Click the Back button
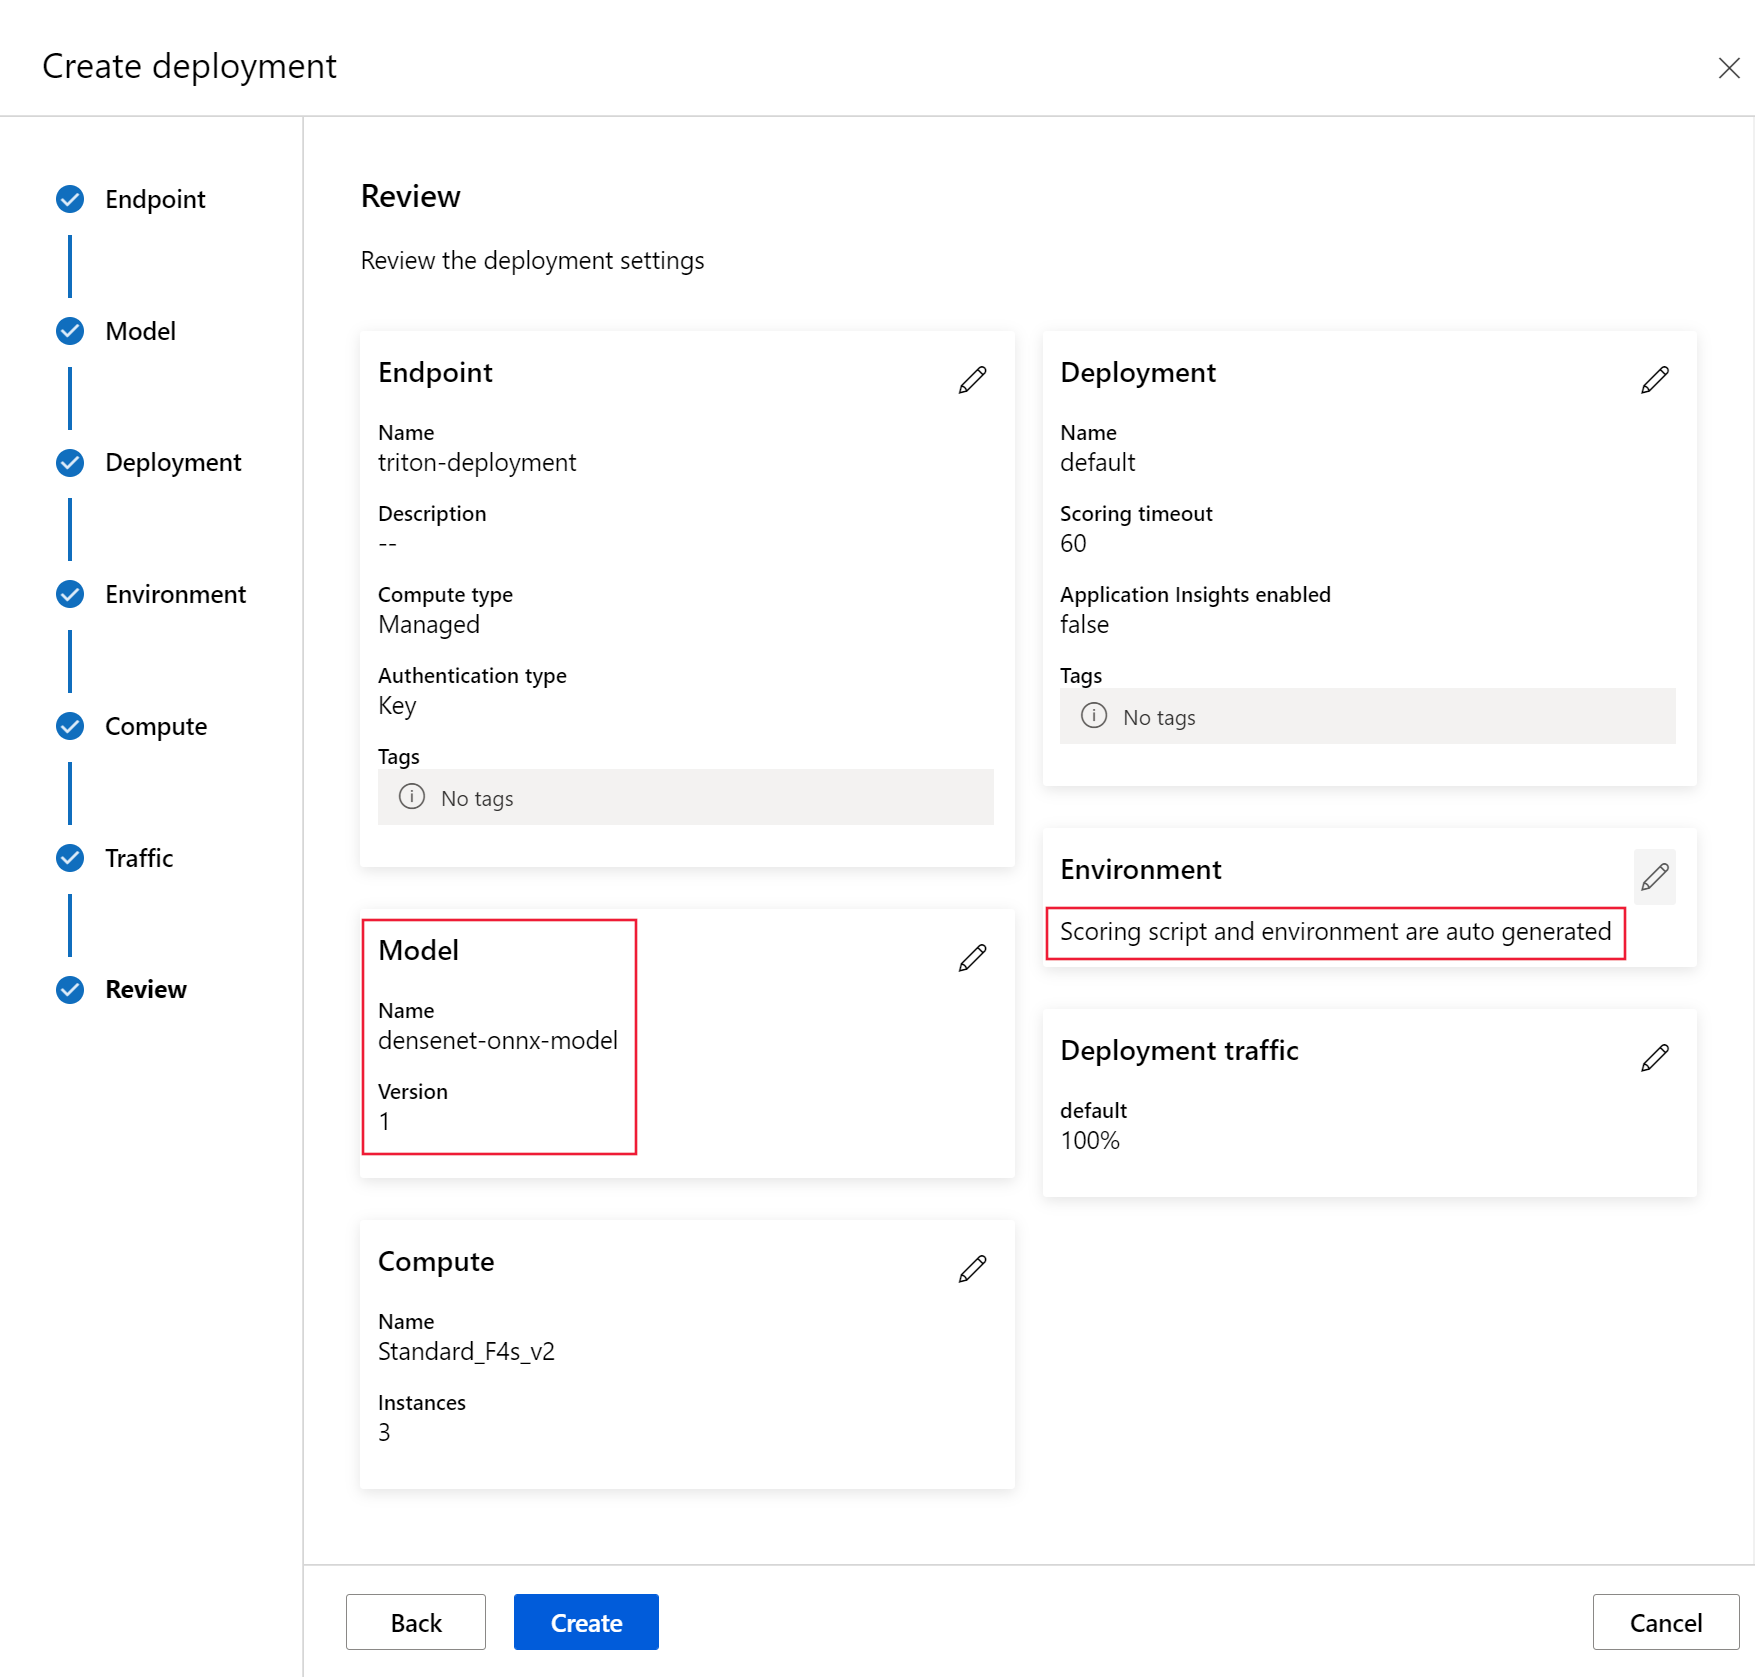The height and width of the screenshot is (1677, 1755). click(416, 1622)
